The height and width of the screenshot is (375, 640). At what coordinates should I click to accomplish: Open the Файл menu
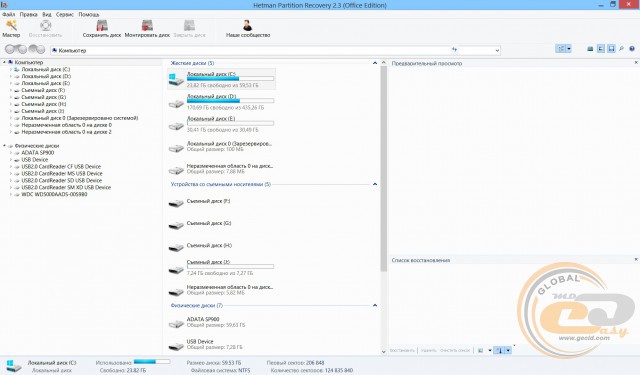click(9, 14)
